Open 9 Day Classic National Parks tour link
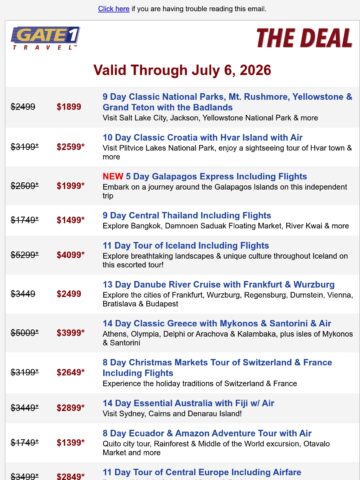360x480 pixels. 227,102
